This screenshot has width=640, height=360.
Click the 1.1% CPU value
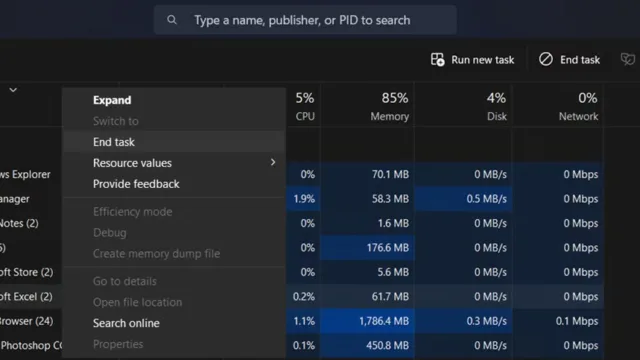(304, 321)
